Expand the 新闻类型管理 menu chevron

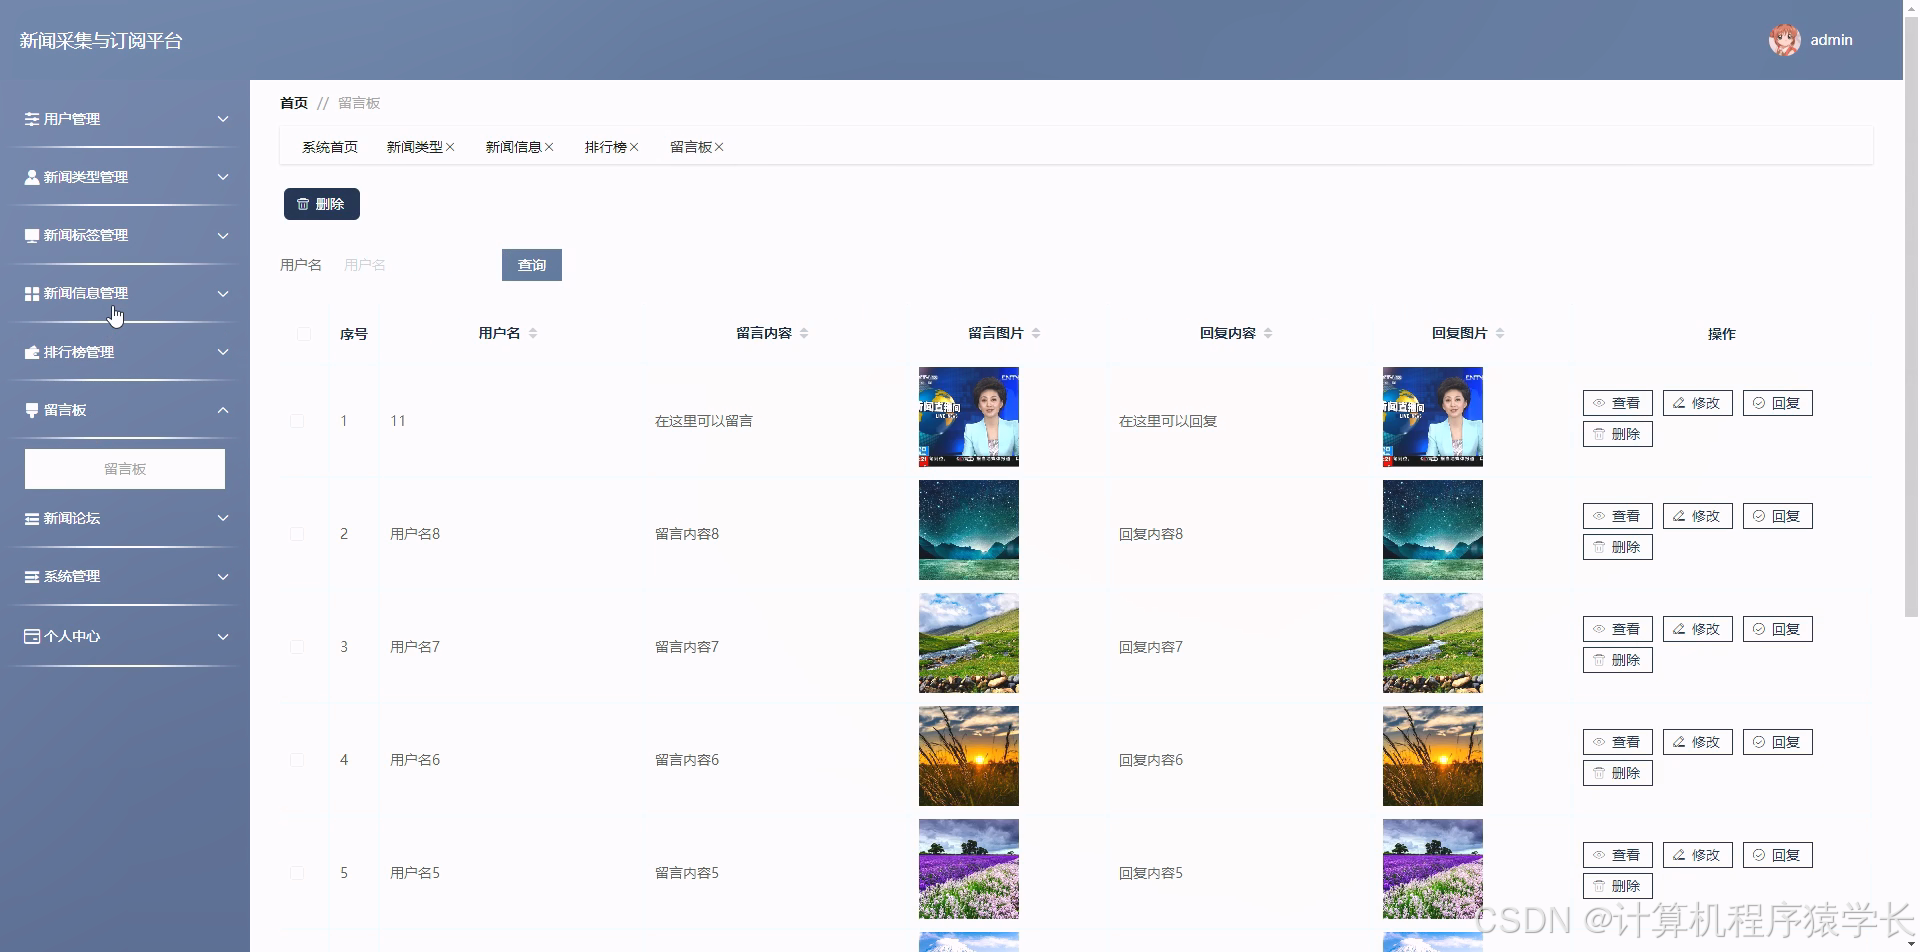223,177
